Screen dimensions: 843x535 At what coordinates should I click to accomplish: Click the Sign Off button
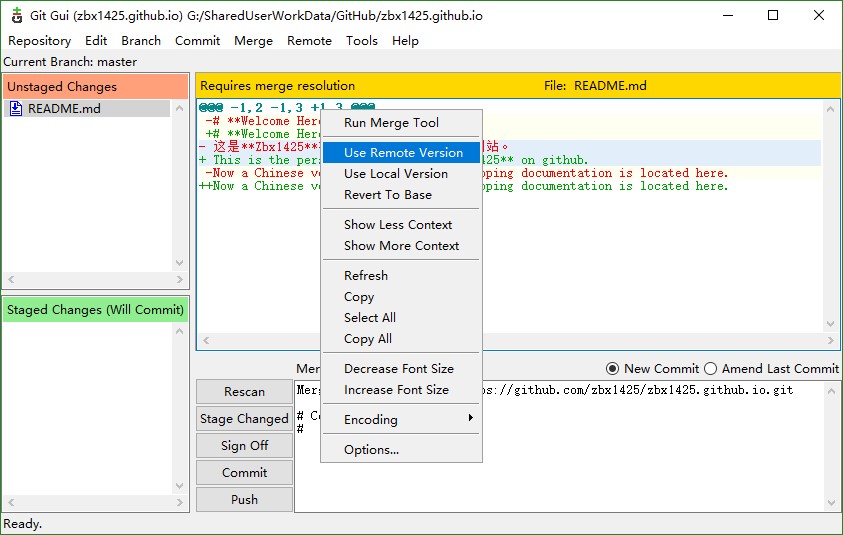(x=244, y=445)
